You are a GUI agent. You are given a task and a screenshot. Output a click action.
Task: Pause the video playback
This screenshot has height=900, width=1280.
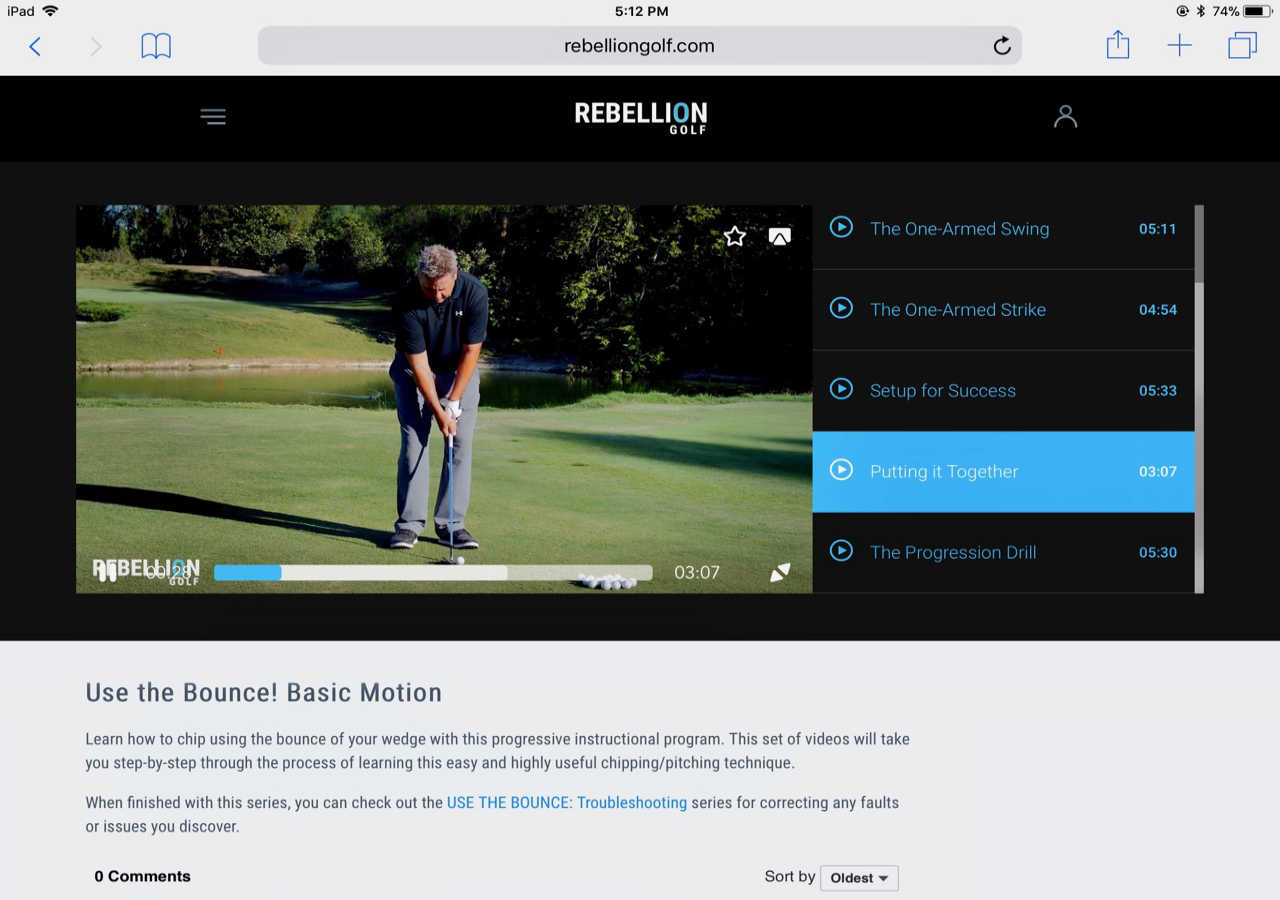(106, 572)
